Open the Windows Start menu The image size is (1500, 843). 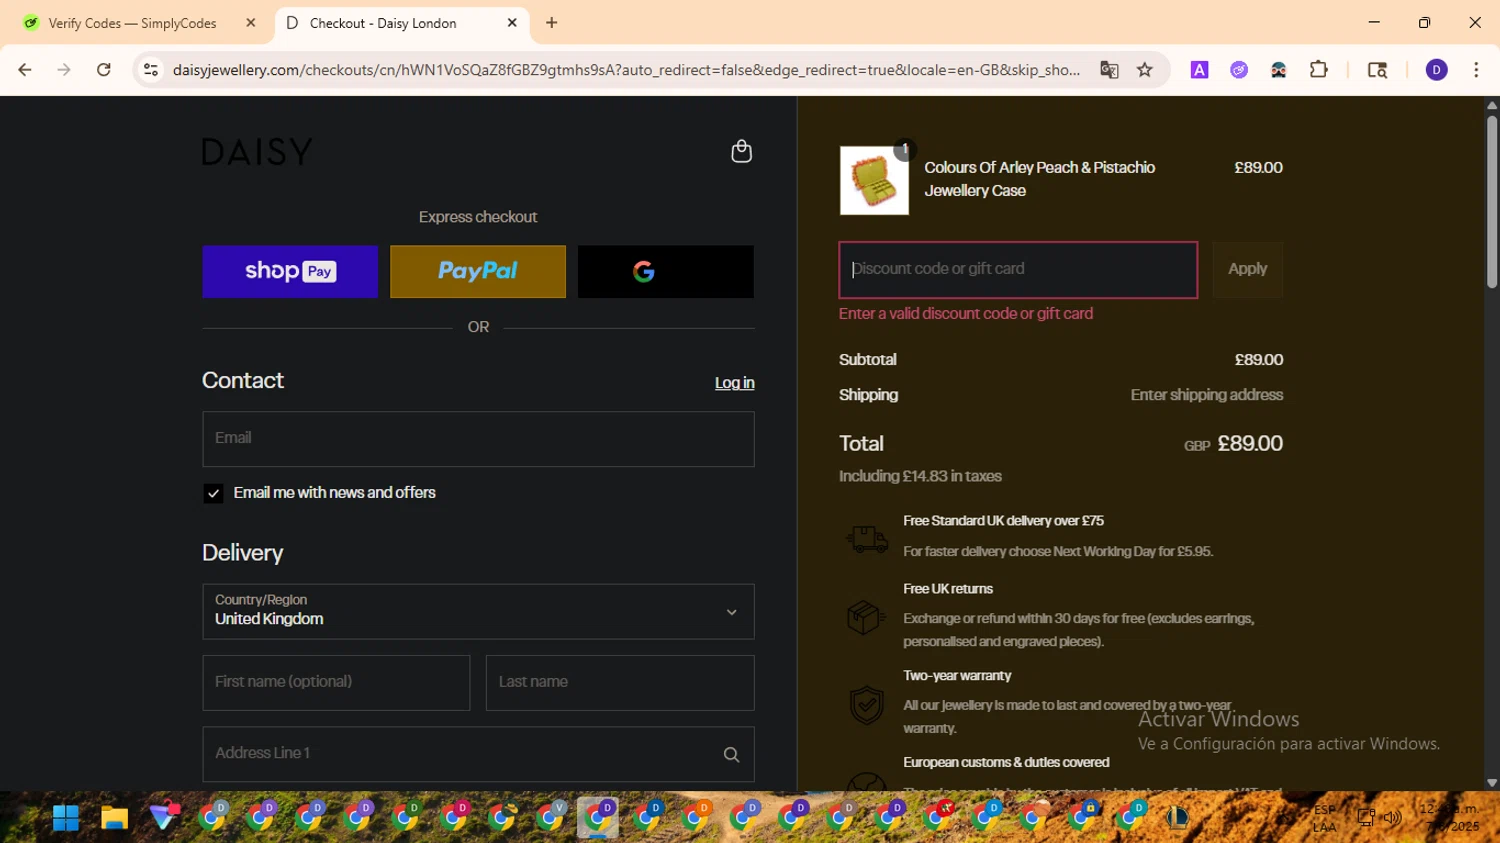66,818
